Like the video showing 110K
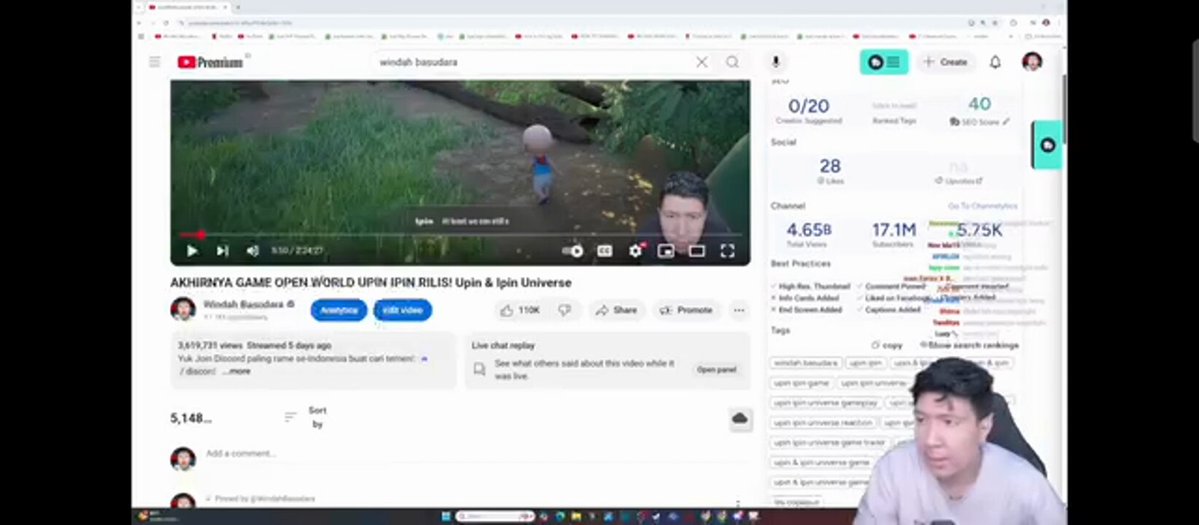The width and height of the screenshot is (1199, 525). click(520, 310)
